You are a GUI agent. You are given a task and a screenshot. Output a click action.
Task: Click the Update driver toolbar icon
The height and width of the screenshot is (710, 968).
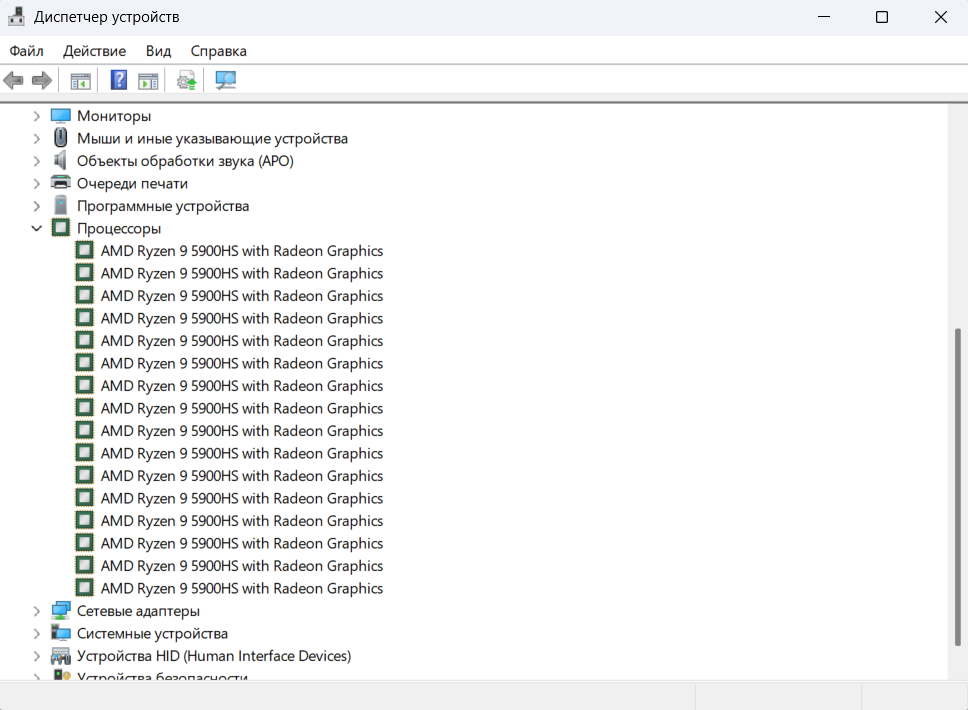[186, 81]
